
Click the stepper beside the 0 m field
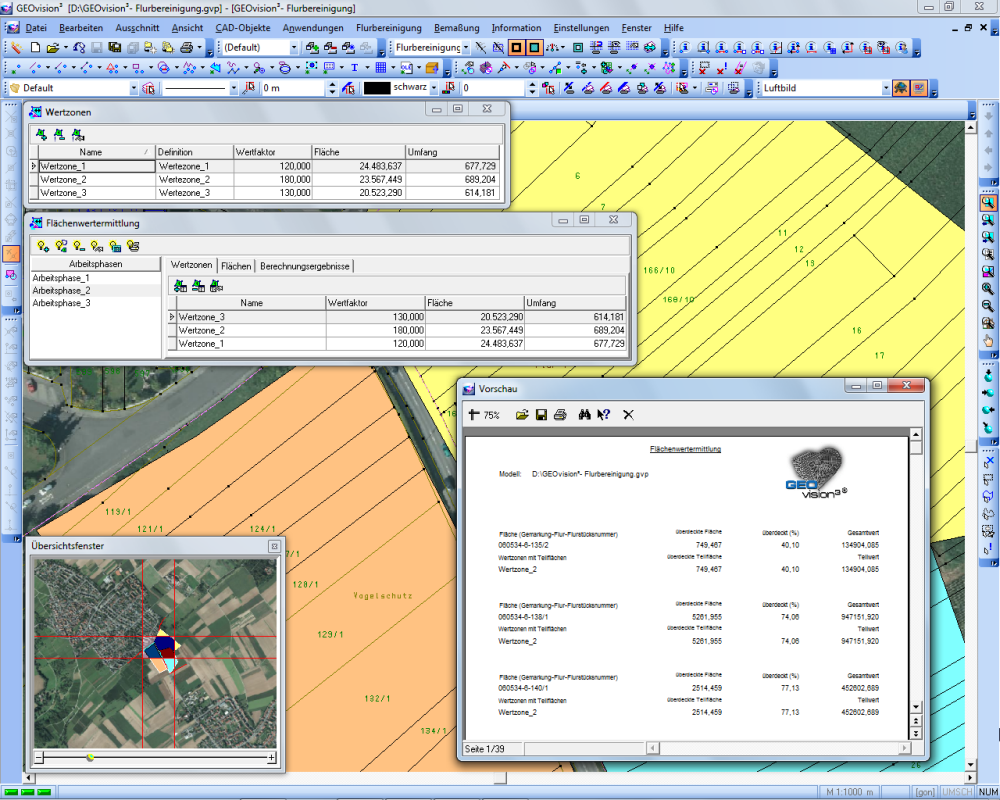(x=332, y=88)
